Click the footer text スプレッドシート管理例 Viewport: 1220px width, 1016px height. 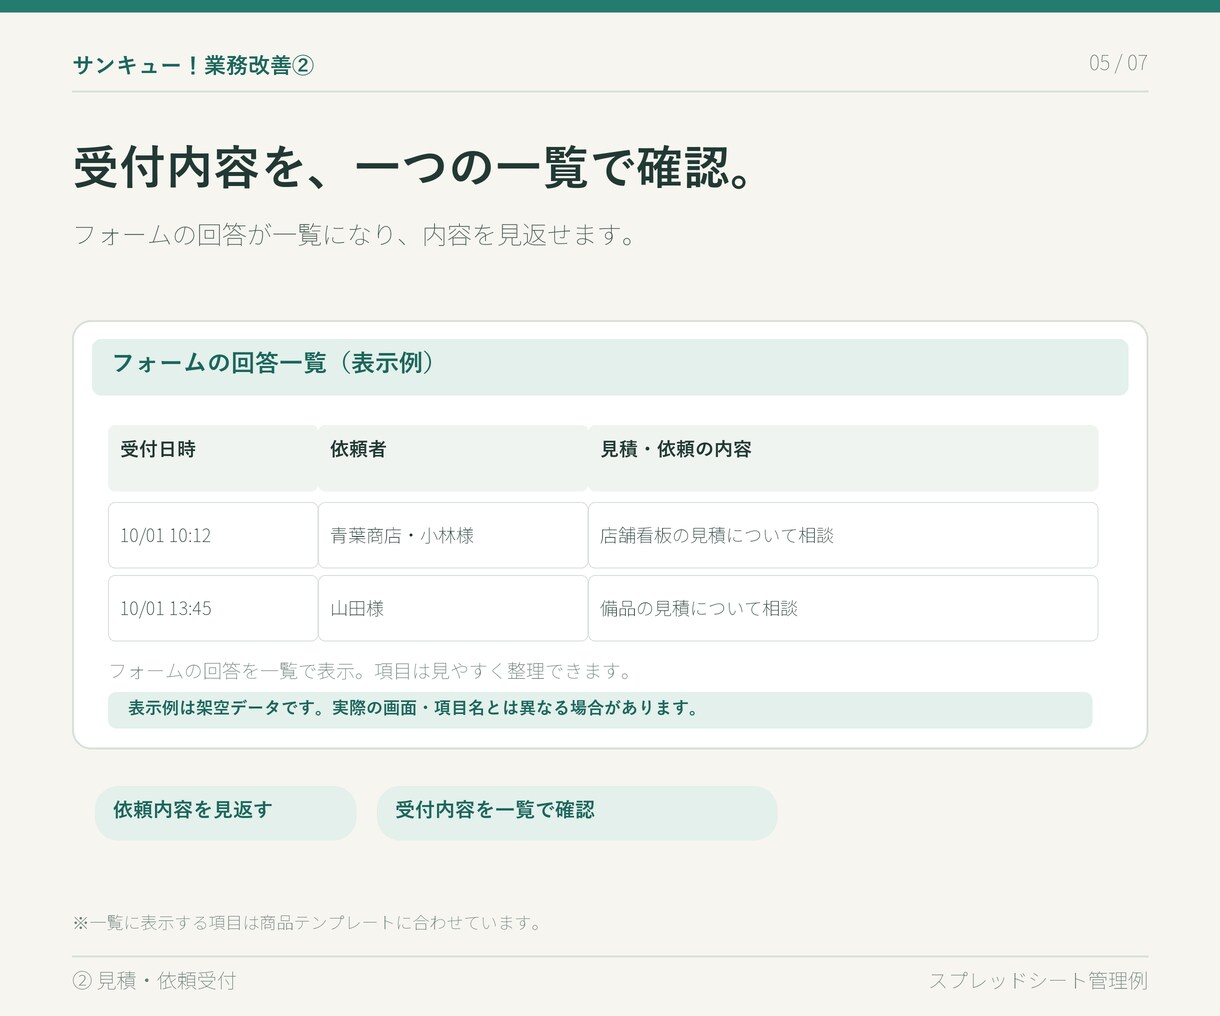(x=1038, y=980)
